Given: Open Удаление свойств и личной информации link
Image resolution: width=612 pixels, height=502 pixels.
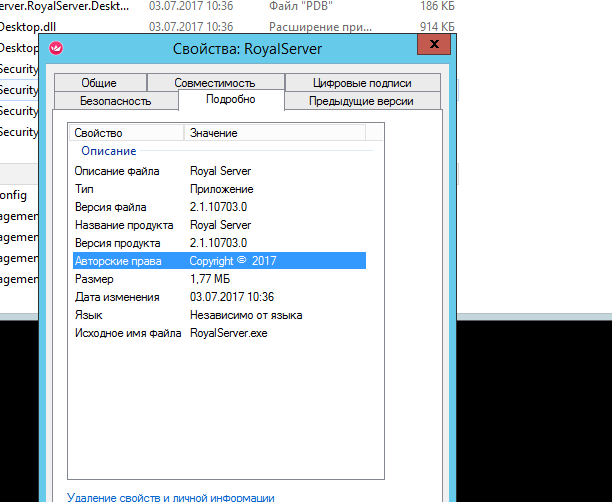Looking at the screenshot, I should (170, 497).
